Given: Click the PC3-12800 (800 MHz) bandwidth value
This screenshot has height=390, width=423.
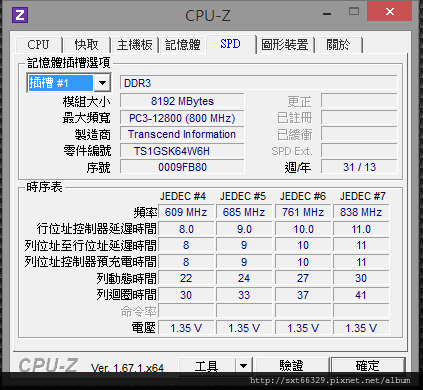Looking at the screenshot, I should tap(182, 118).
